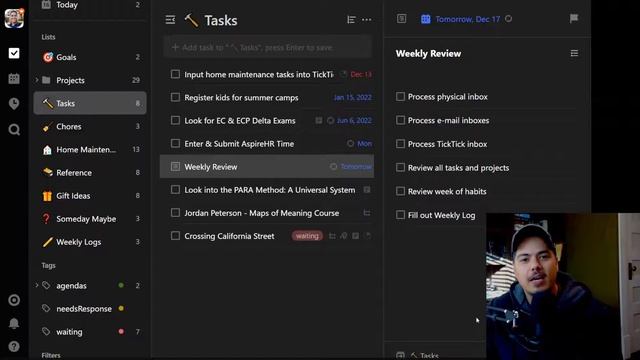
Task: Open the calendar view in left rail
Action: pos(14,78)
